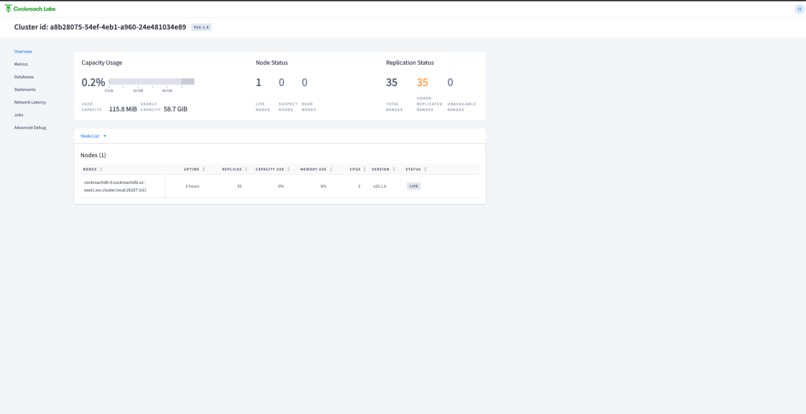The image size is (806, 414).
Task: Click the version badge beside the cluster id
Action: click(x=202, y=27)
